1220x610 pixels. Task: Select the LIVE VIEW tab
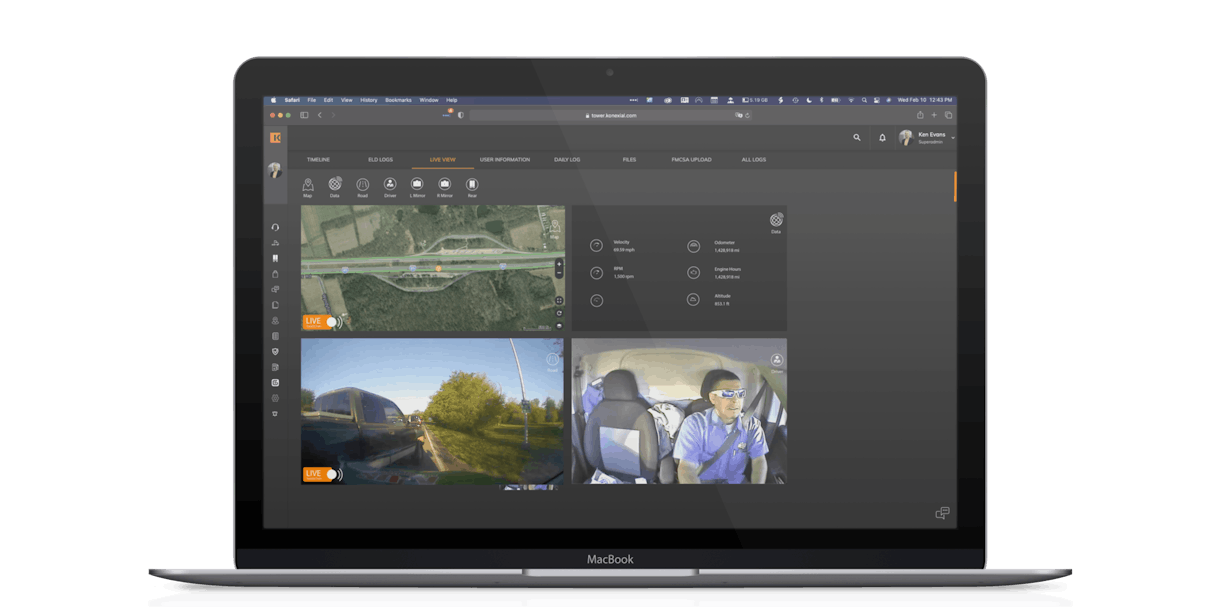[442, 160]
